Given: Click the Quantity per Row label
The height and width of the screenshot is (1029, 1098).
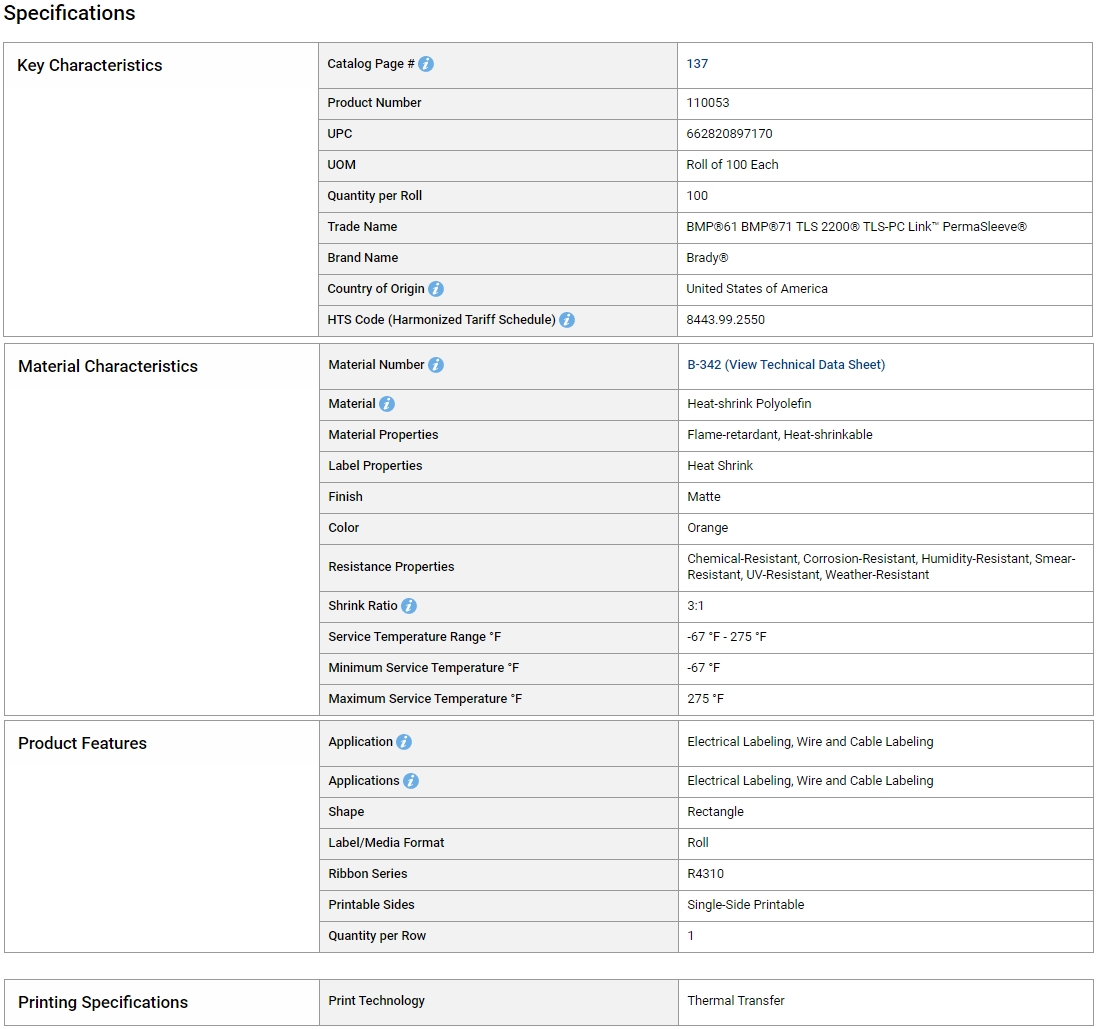Looking at the screenshot, I should click(x=377, y=936).
